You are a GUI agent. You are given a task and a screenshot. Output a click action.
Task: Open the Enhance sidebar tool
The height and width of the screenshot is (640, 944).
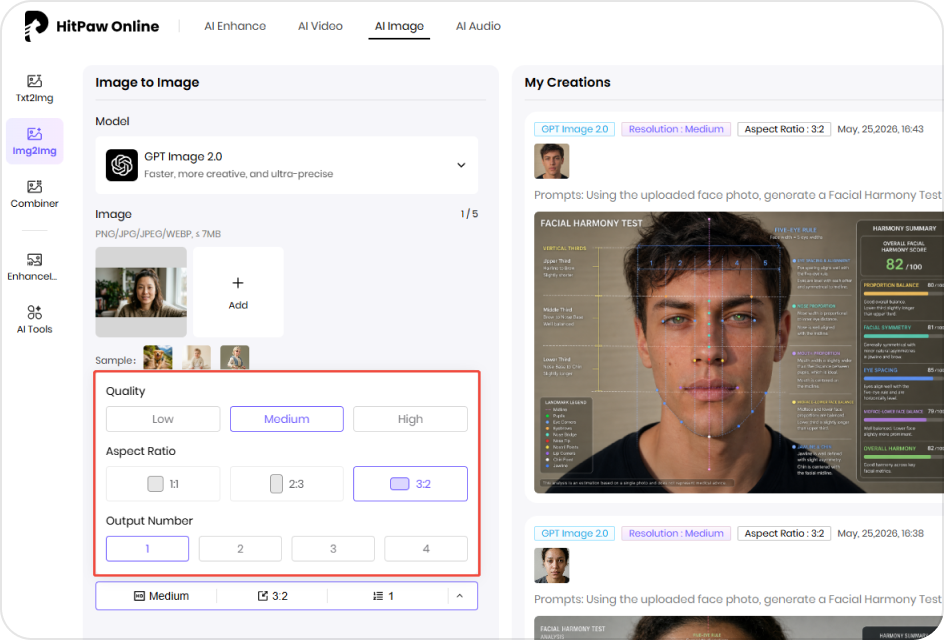pos(34,267)
